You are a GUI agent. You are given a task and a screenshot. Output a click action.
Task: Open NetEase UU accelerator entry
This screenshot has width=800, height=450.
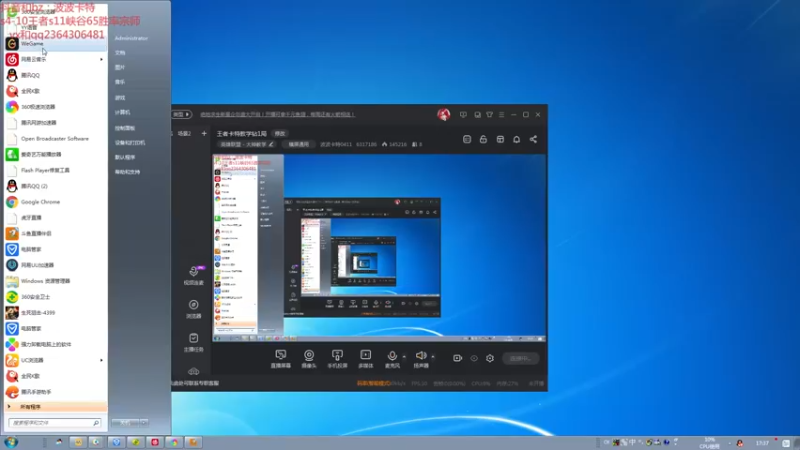55,265
